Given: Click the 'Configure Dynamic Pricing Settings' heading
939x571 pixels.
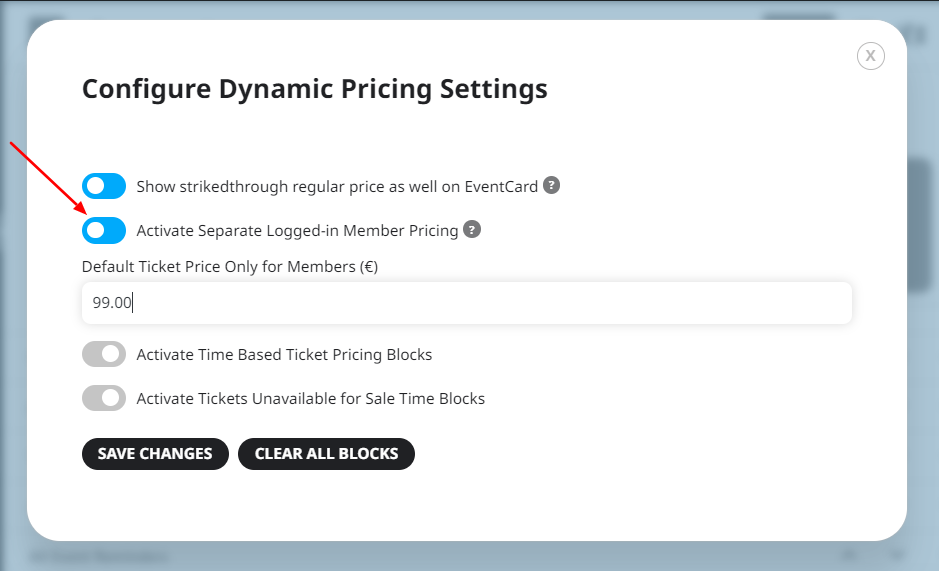Looking at the screenshot, I should (314, 89).
